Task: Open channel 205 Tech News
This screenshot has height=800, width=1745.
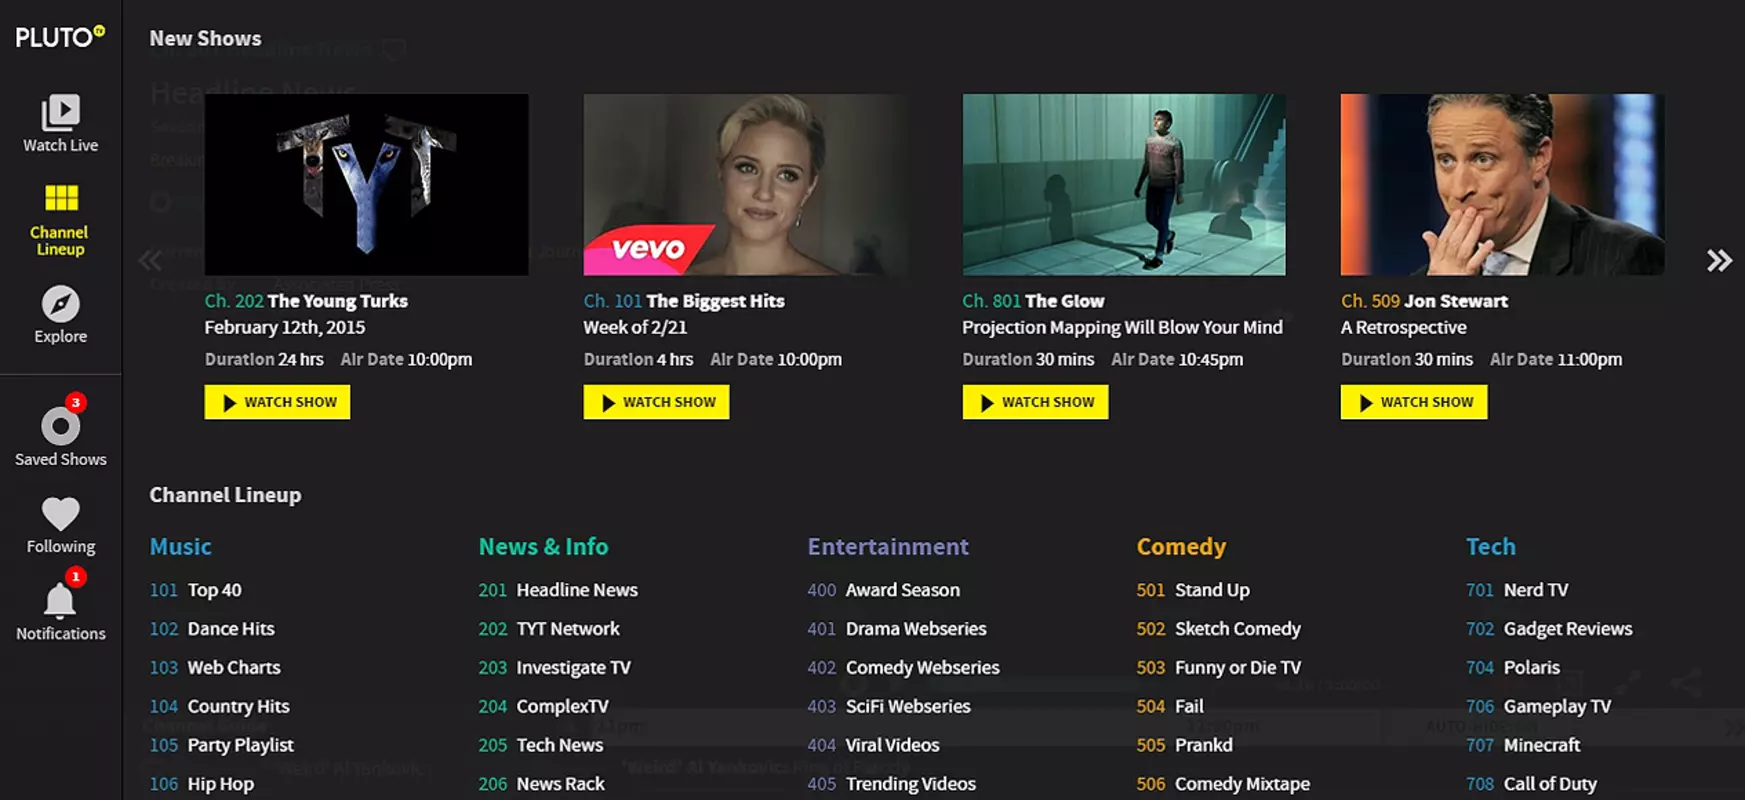Action: pos(541,746)
